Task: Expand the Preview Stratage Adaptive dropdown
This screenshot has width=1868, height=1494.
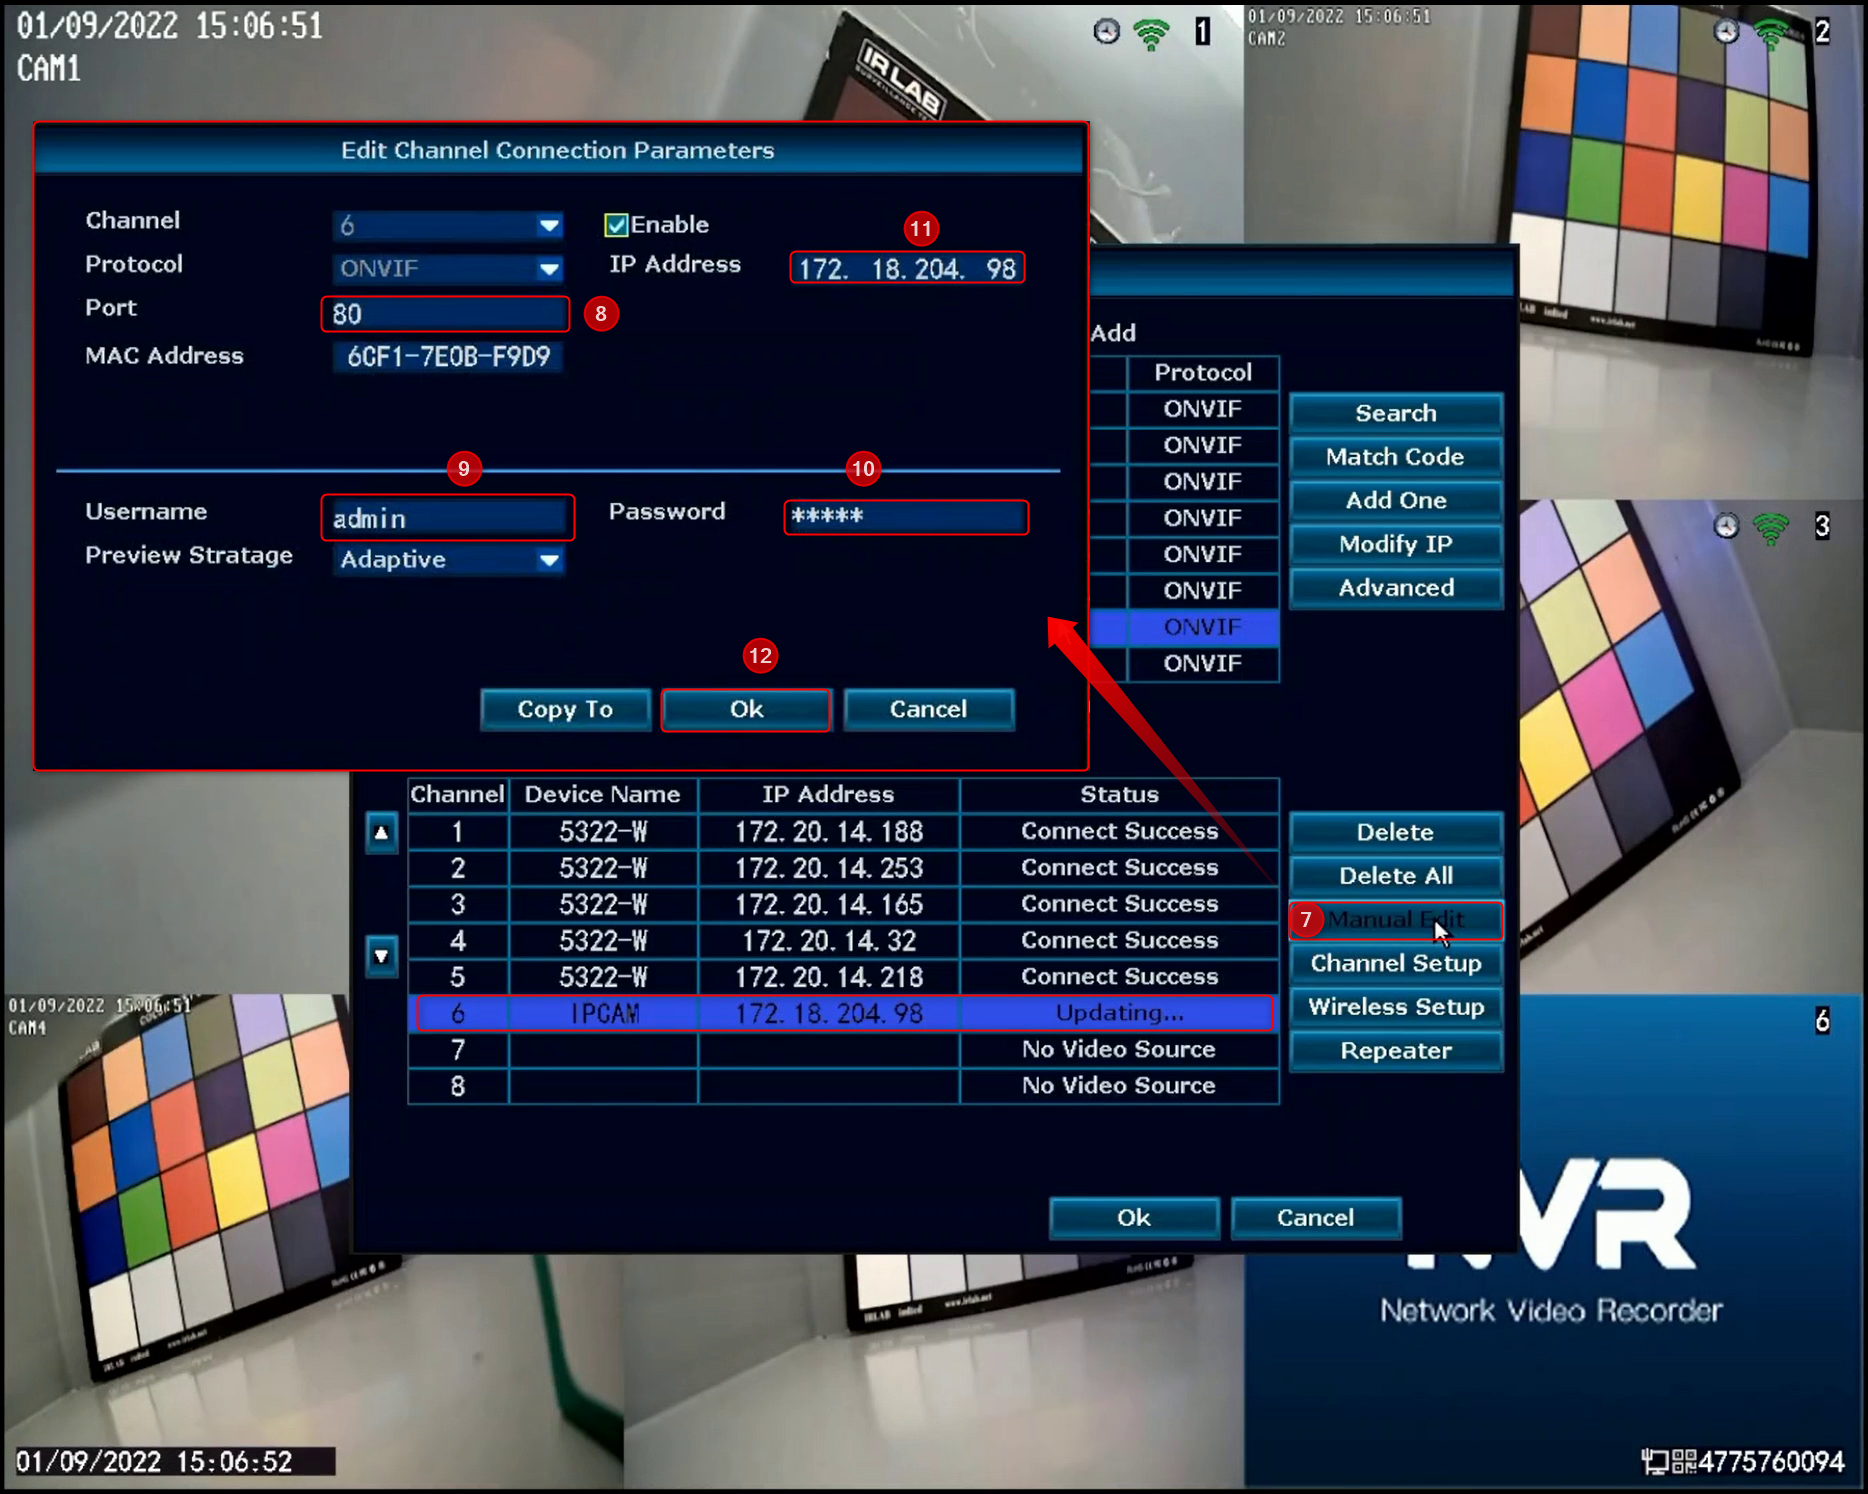Action: 448,560
